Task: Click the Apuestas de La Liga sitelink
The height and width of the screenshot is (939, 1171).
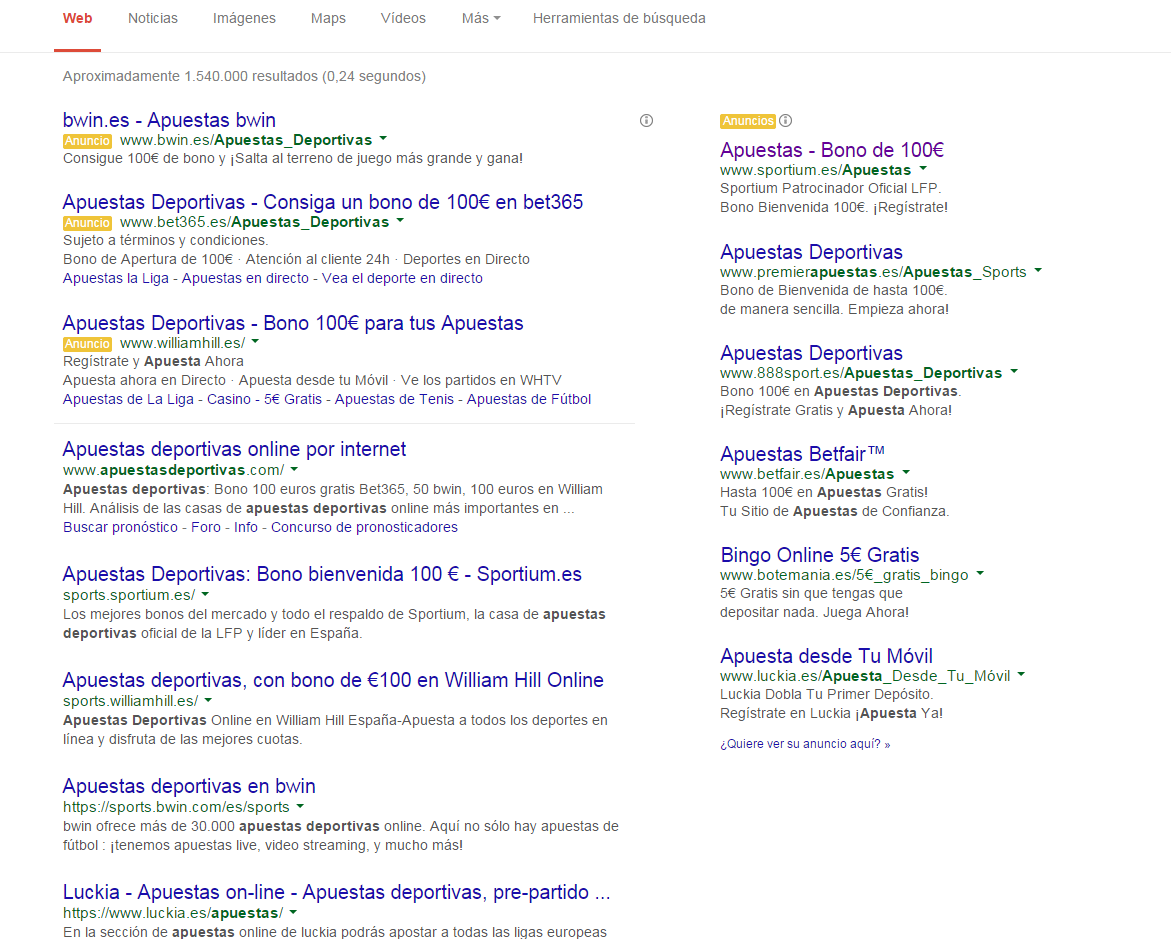Action: click(128, 399)
